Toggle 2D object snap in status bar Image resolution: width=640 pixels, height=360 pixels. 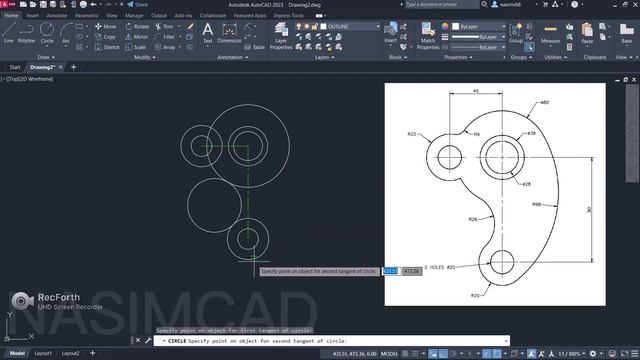[x=497, y=353]
